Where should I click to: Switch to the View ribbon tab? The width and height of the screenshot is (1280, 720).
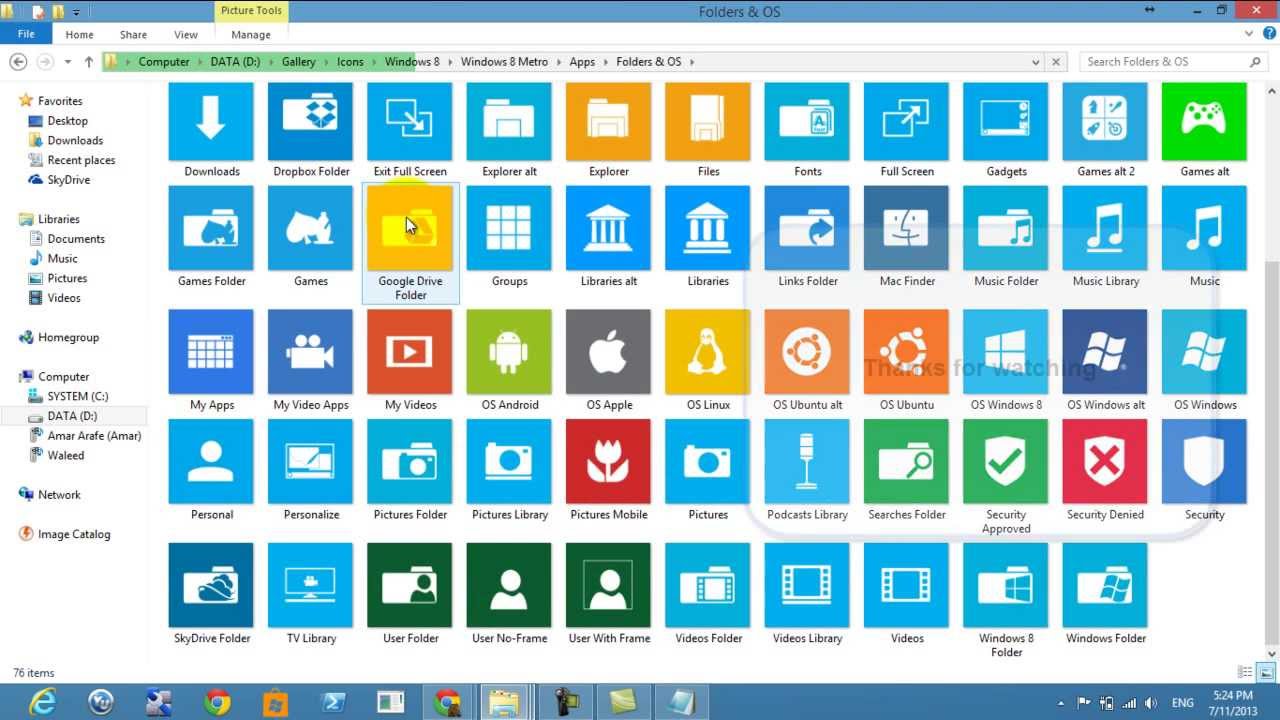click(185, 33)
